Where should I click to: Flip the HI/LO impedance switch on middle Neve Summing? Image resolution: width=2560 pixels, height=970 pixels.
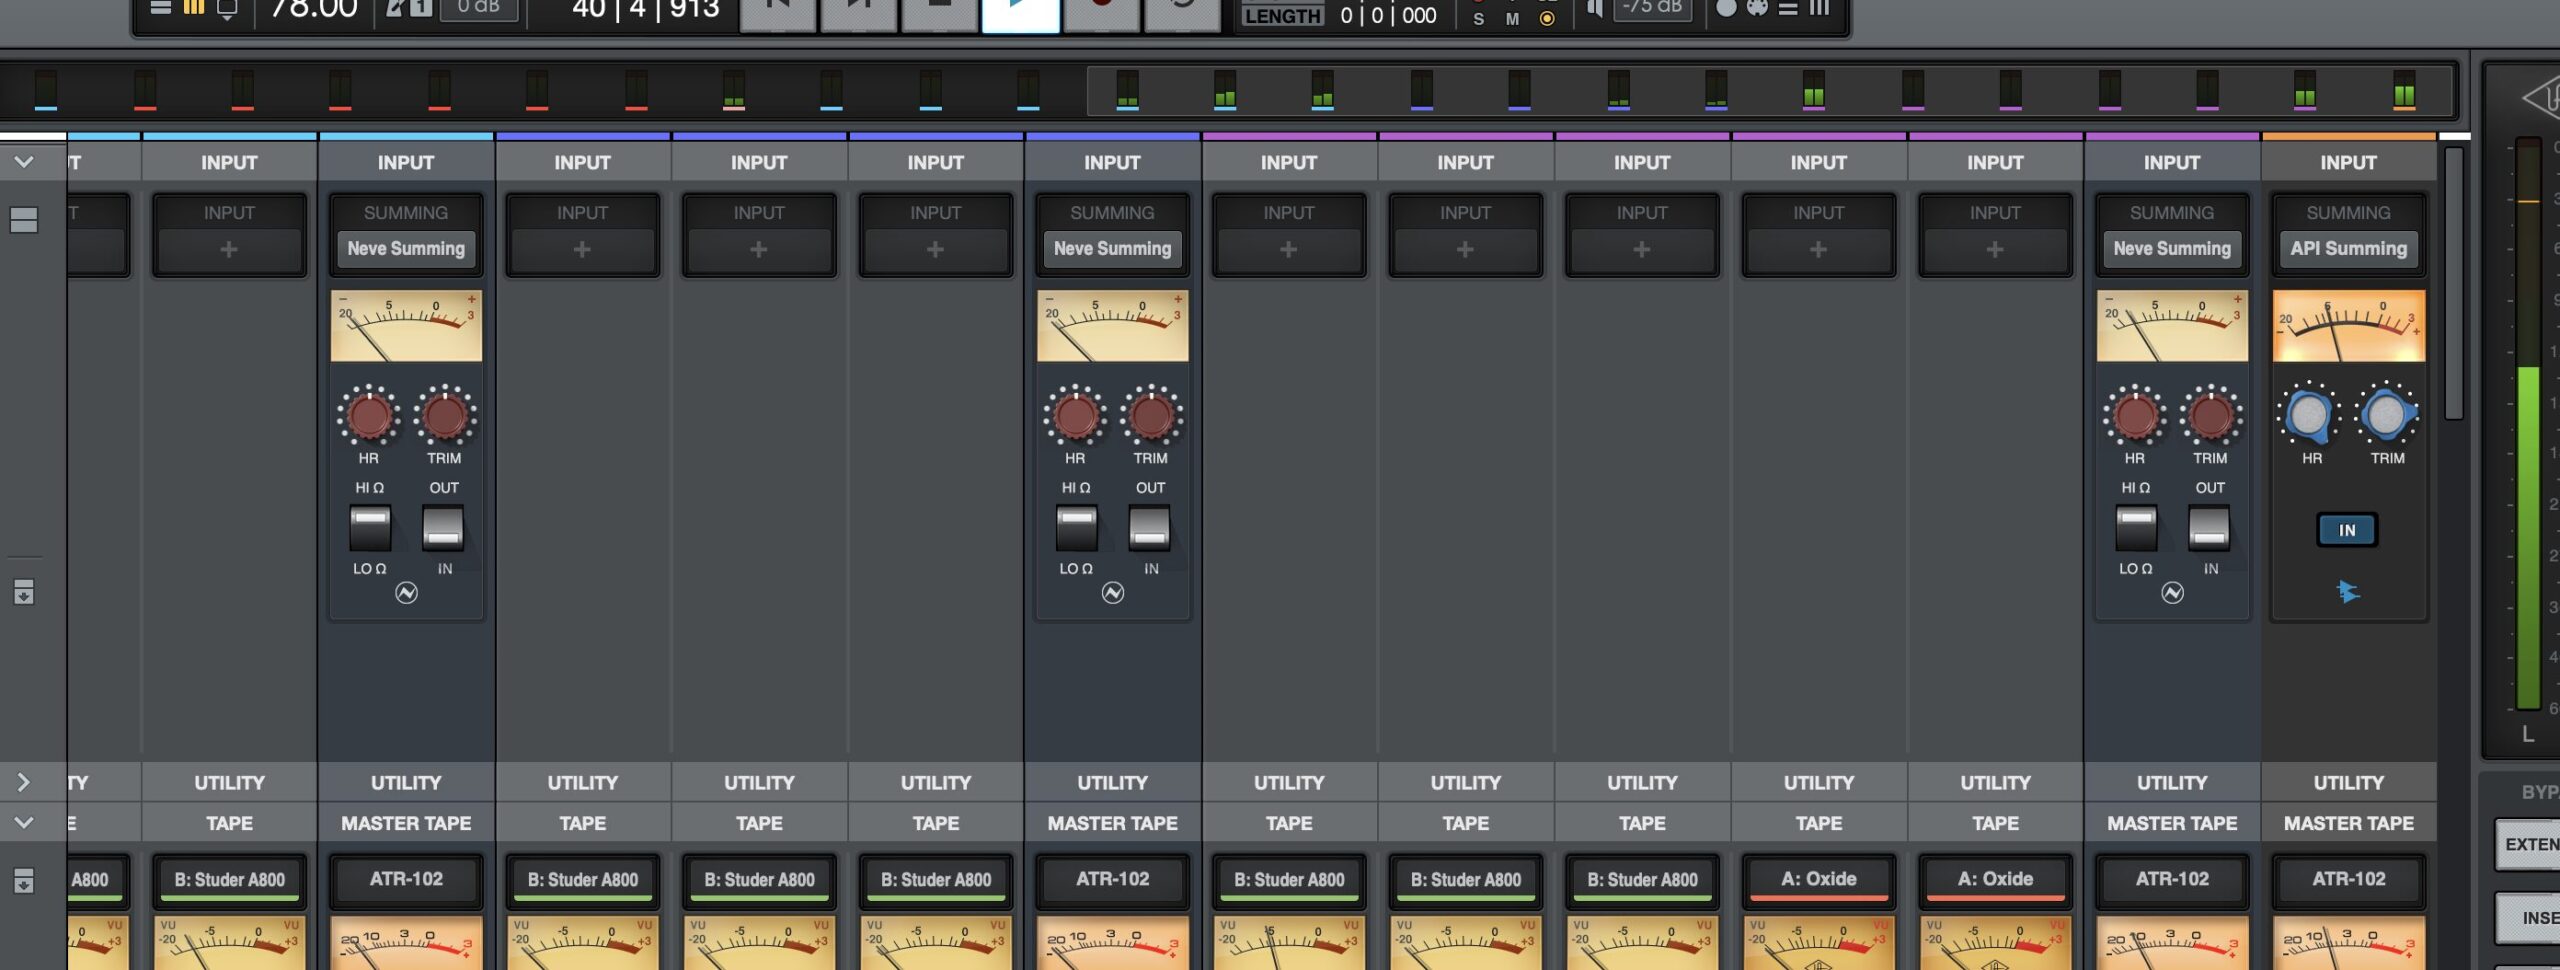point(1076,528)
